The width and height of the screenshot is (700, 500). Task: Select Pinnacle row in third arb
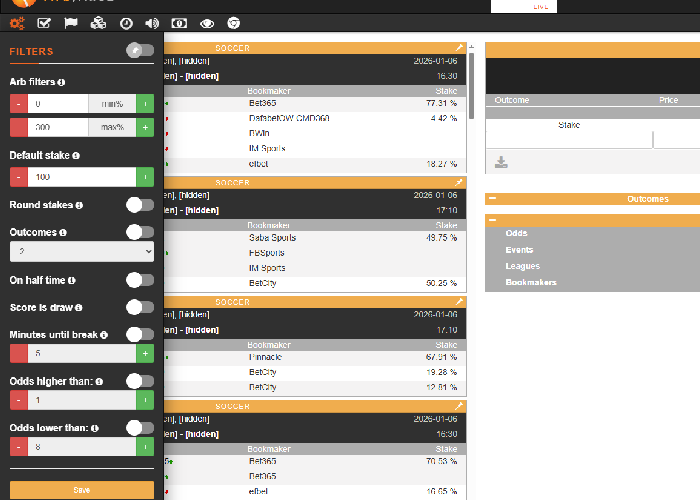(315, 357)
